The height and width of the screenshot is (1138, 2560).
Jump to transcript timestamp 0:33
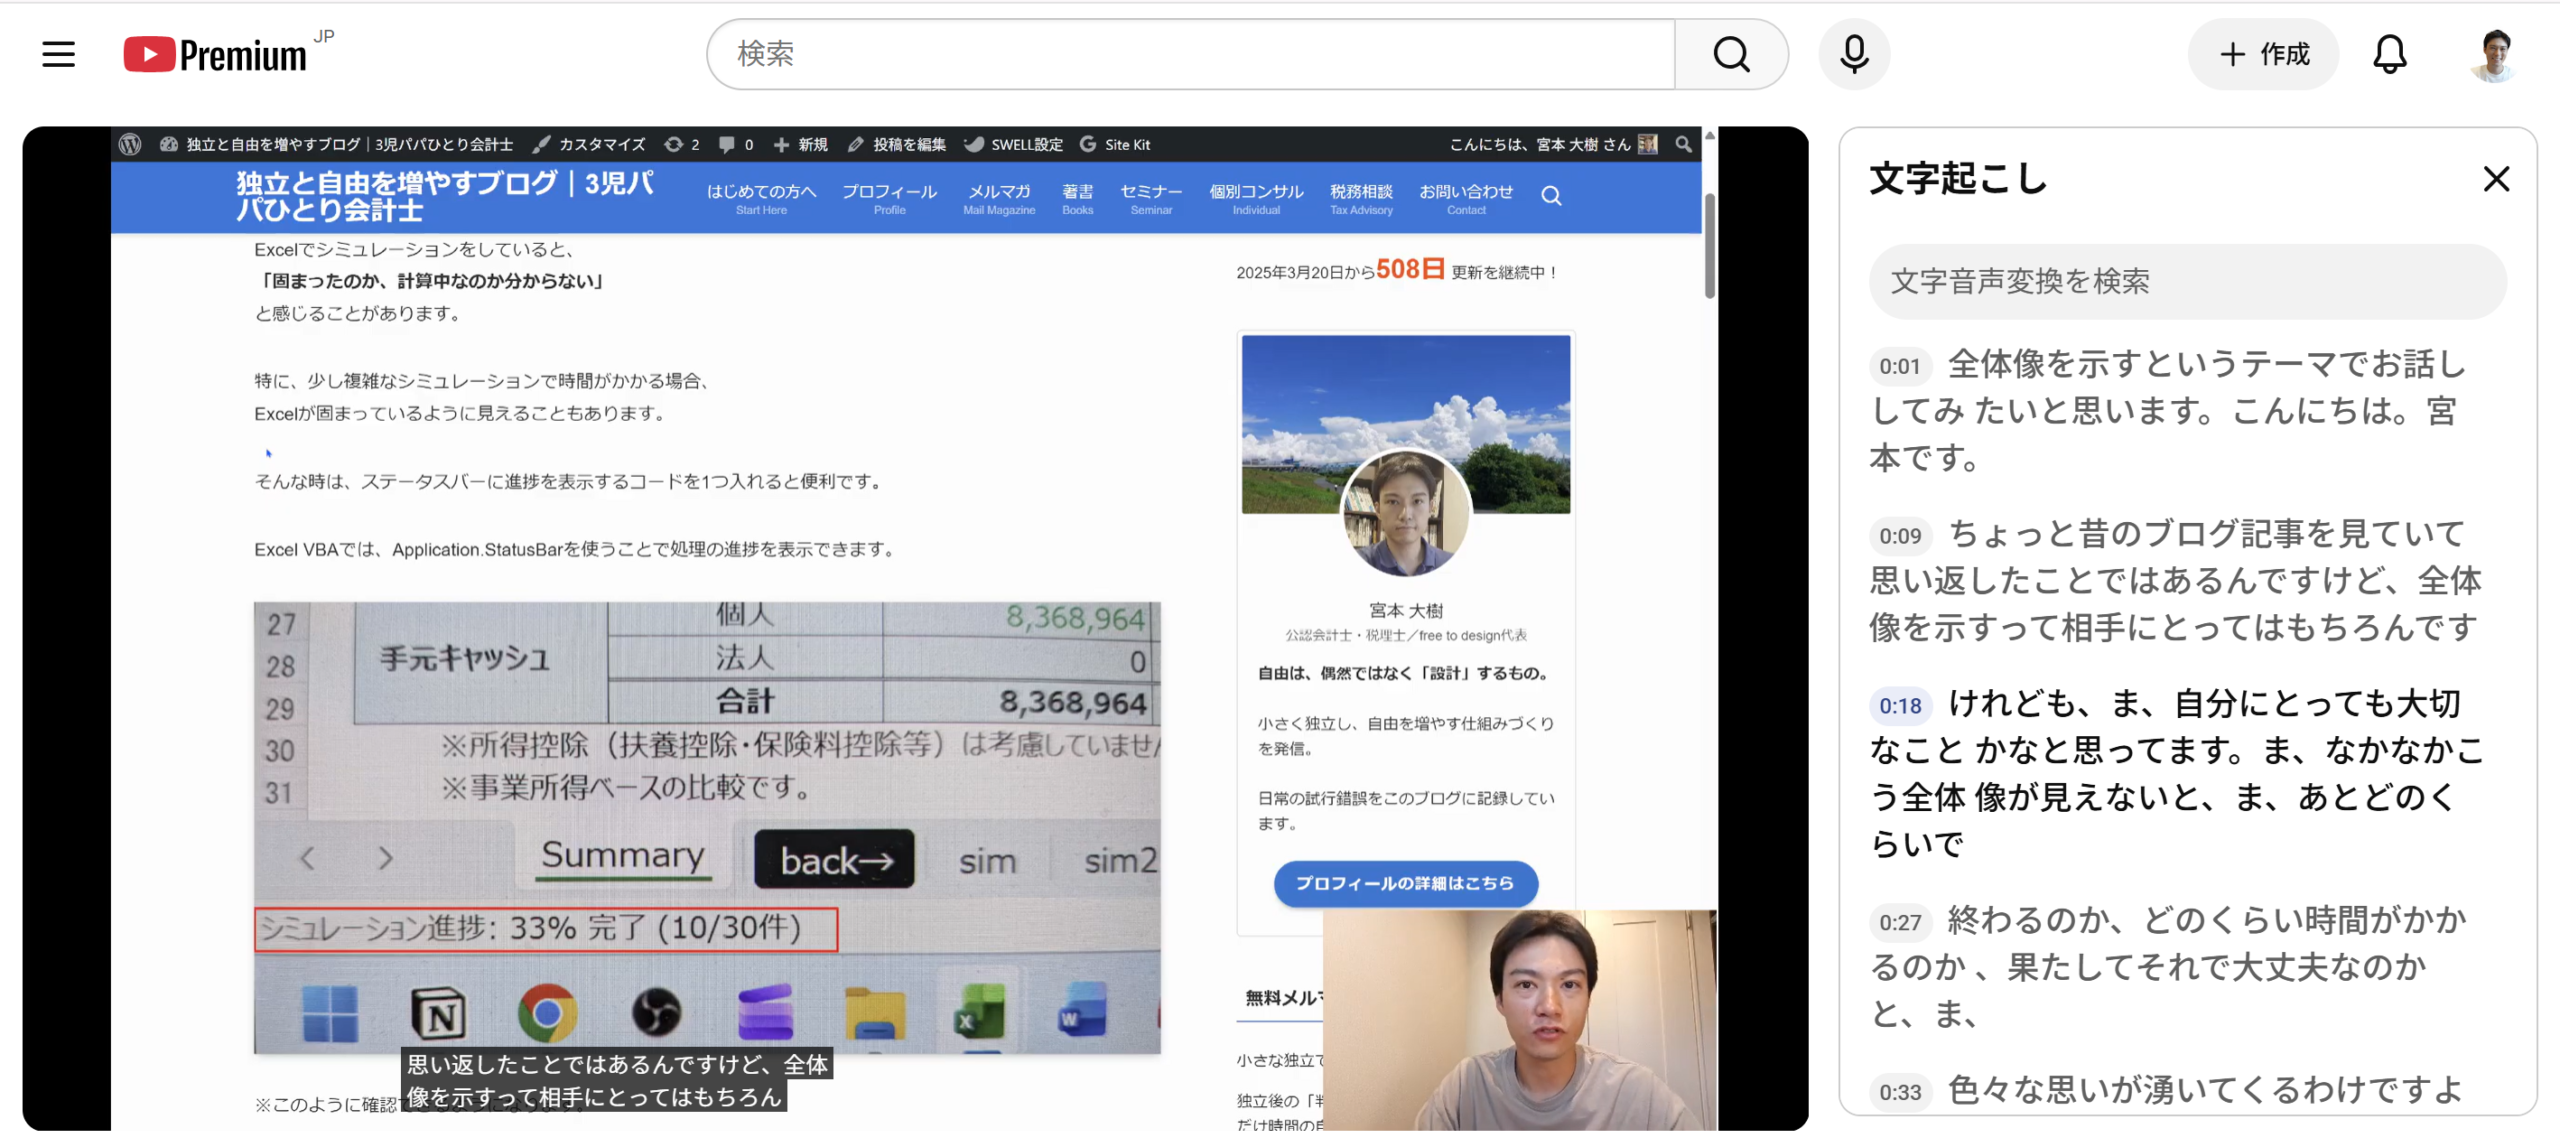coord(1899,1092)
